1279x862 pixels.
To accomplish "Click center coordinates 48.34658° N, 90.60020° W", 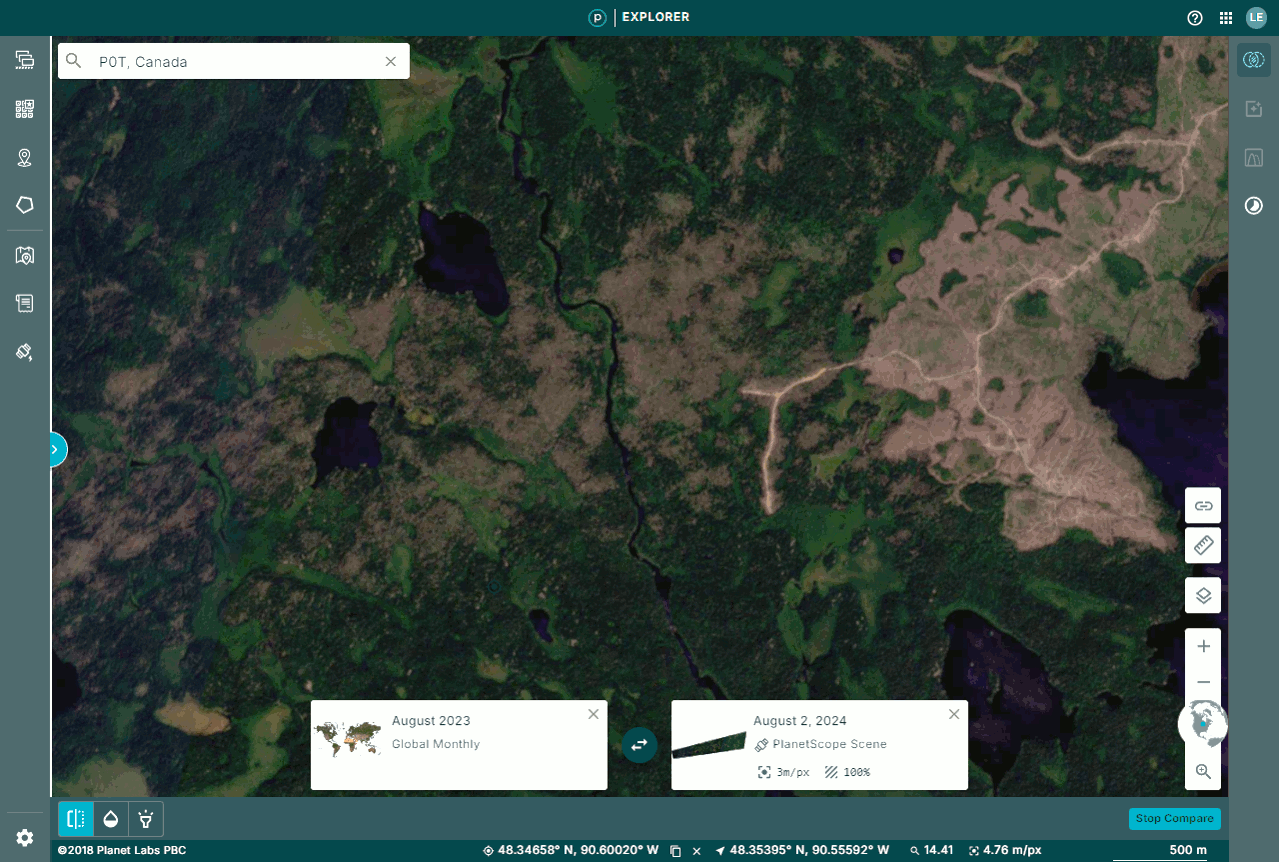I will [578, 850].
